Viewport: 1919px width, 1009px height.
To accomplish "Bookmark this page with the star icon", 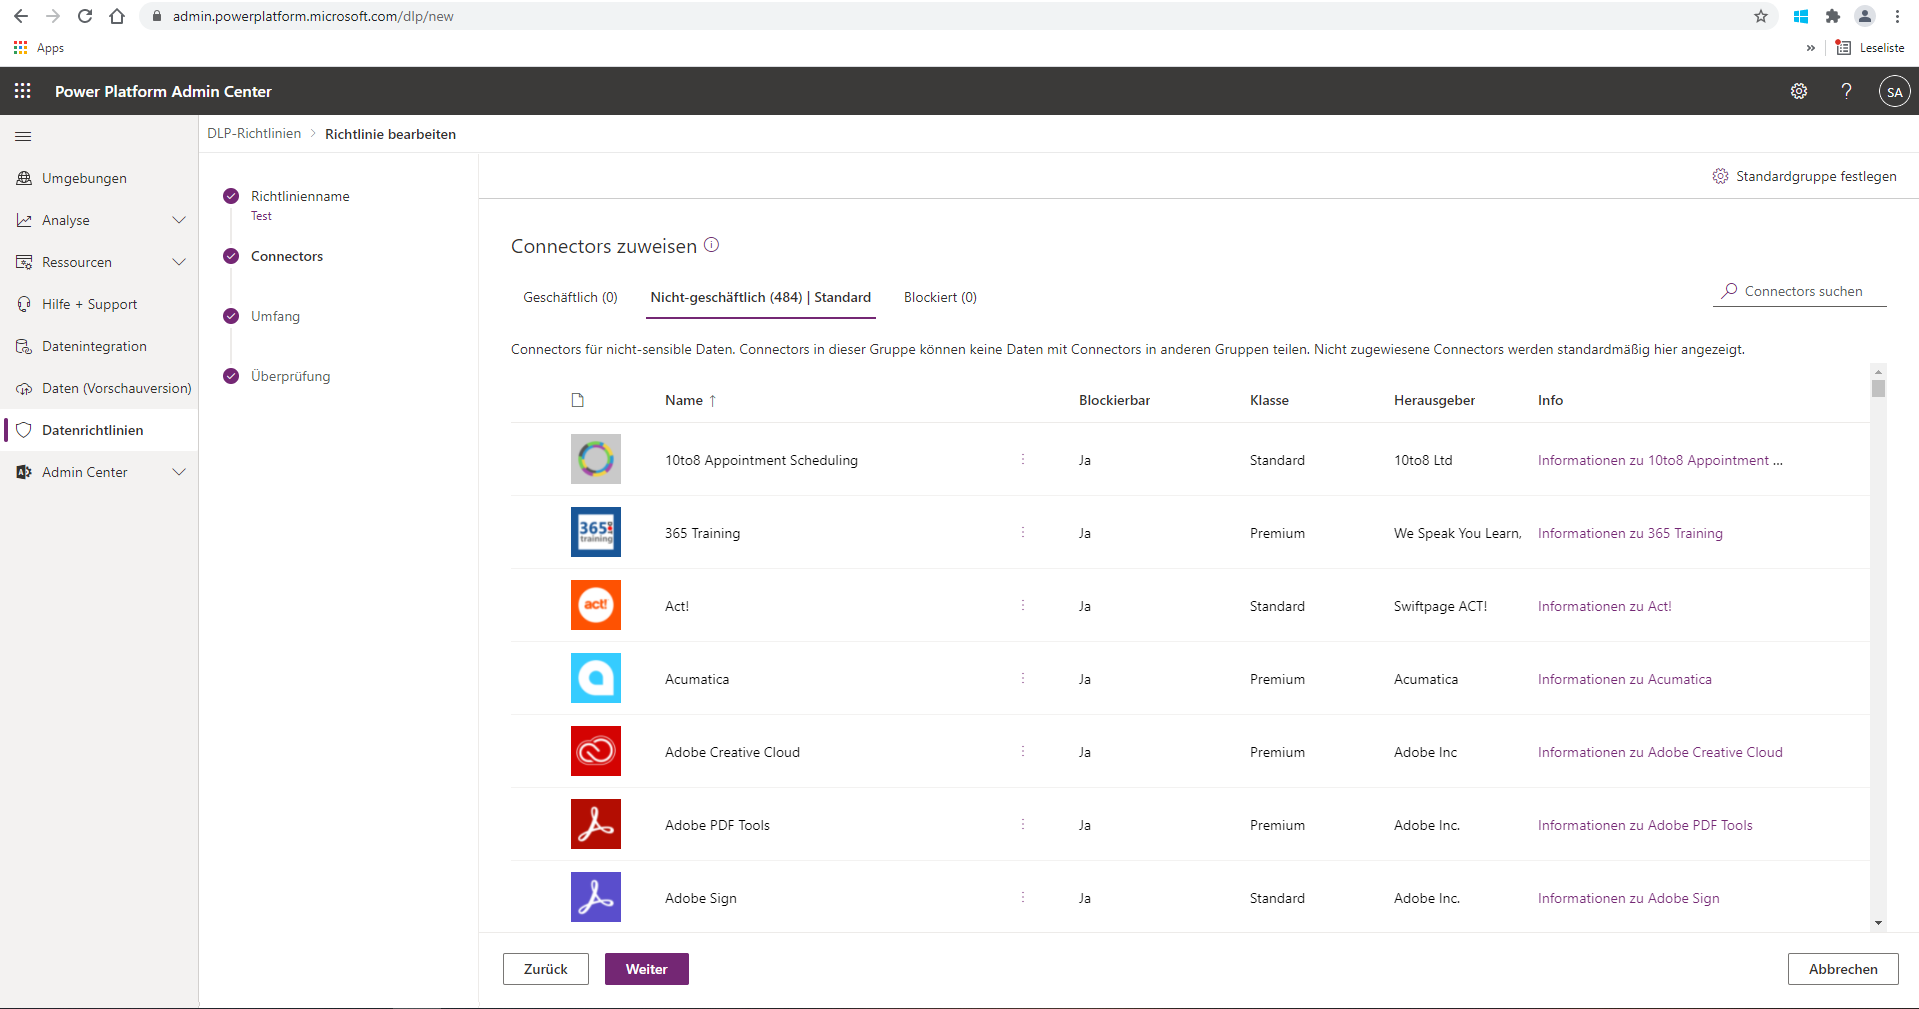I will (1761, 16).
